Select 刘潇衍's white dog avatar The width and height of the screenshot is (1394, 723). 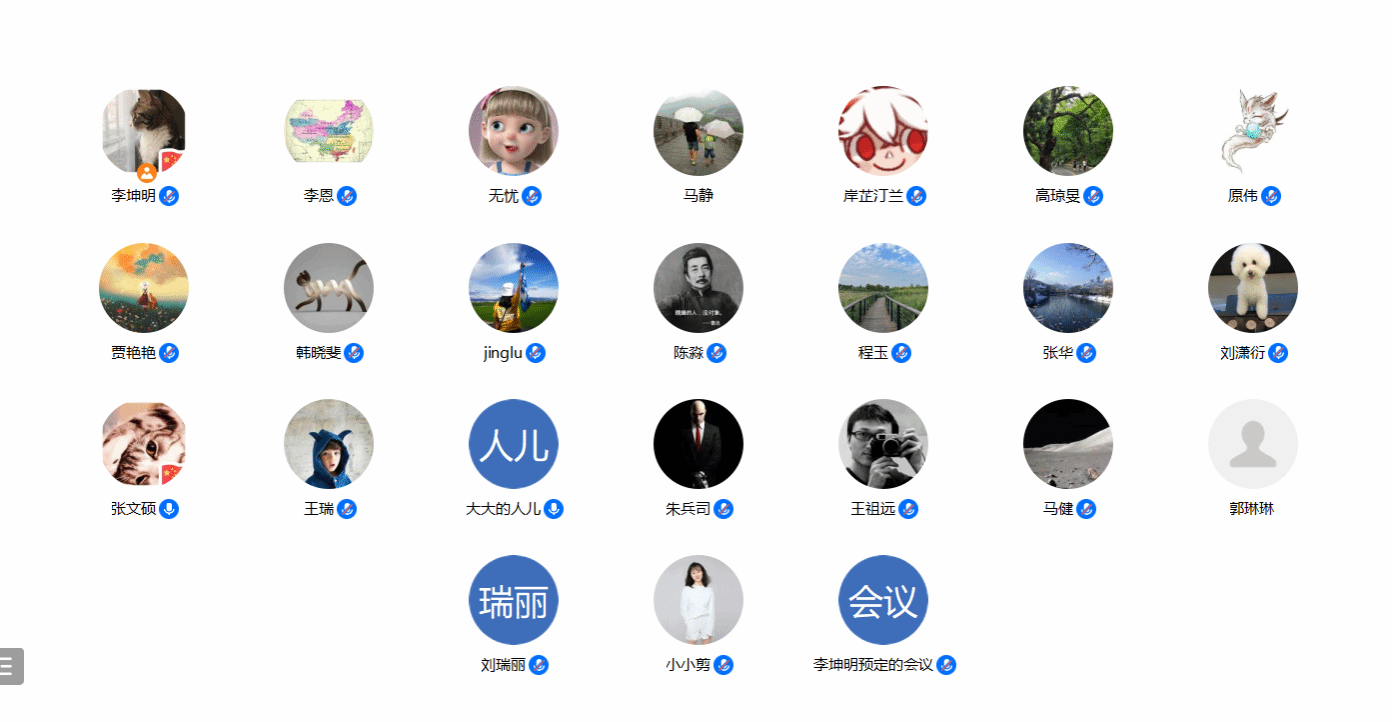tap(1253, 288)
